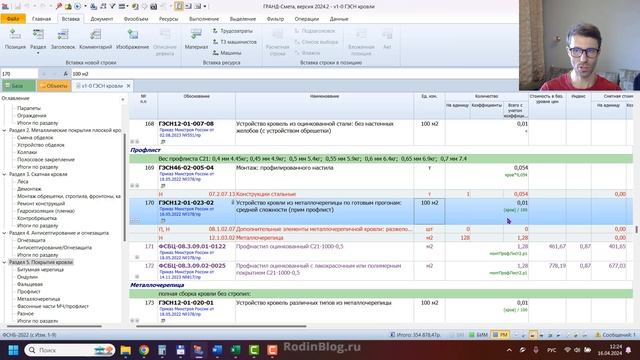Close the v1-0 ГЭСН кровли document tab
Image resolution: width=640 pixels, height=360 pixels.
coord(129,86)
